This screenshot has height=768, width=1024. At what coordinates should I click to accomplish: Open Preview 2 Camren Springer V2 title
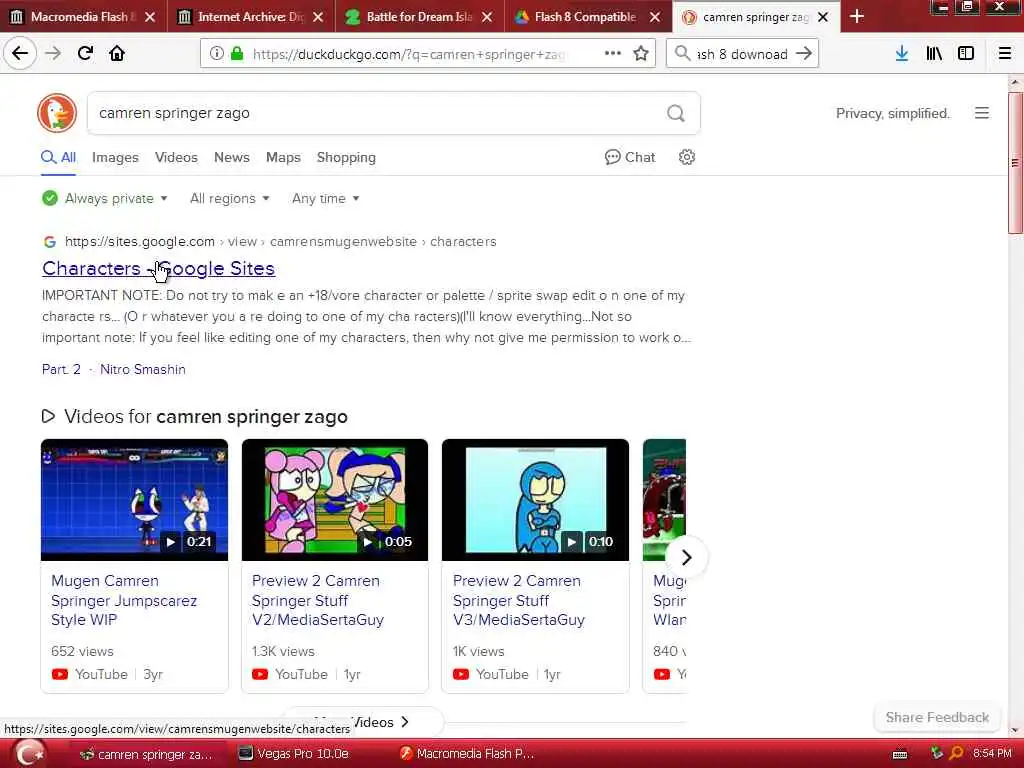coord(318,600)
